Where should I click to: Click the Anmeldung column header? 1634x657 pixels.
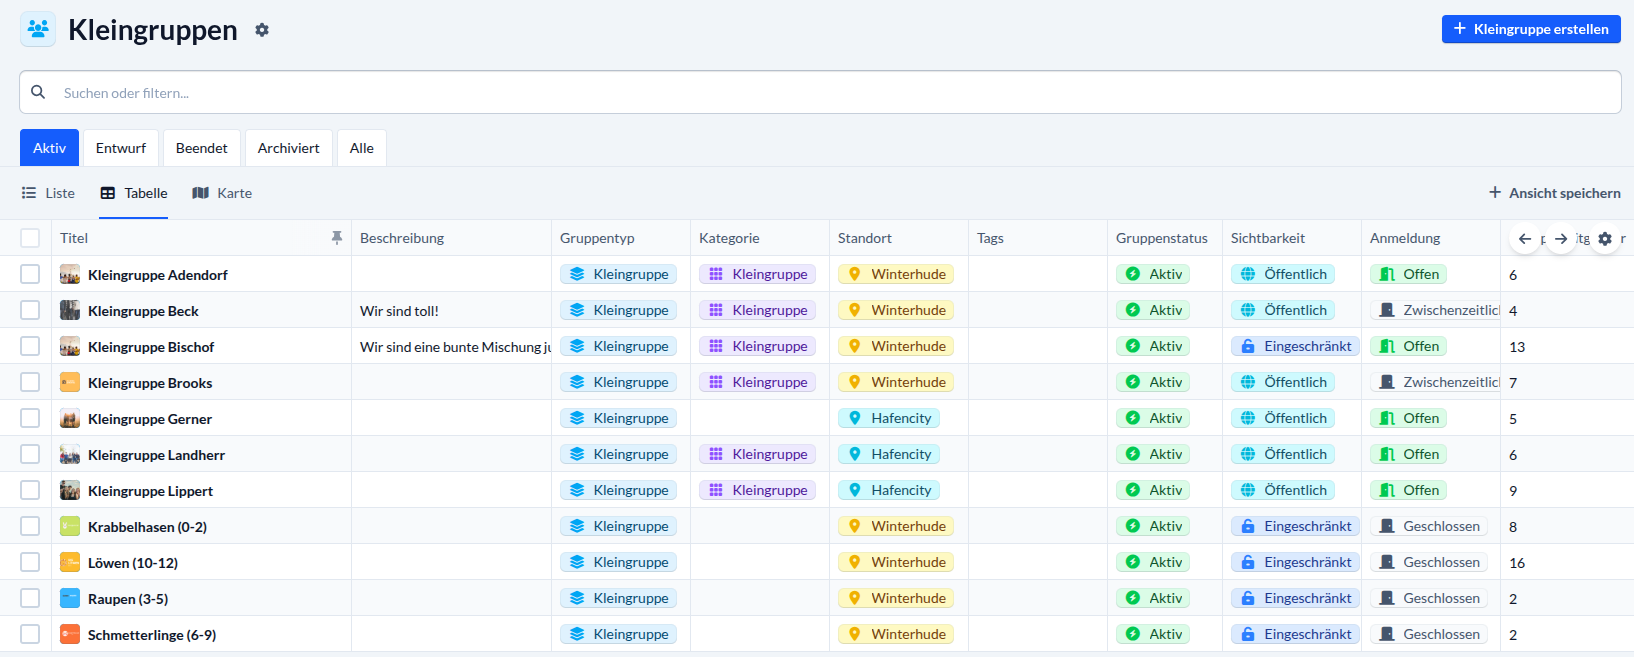(x=1405, y=238)
